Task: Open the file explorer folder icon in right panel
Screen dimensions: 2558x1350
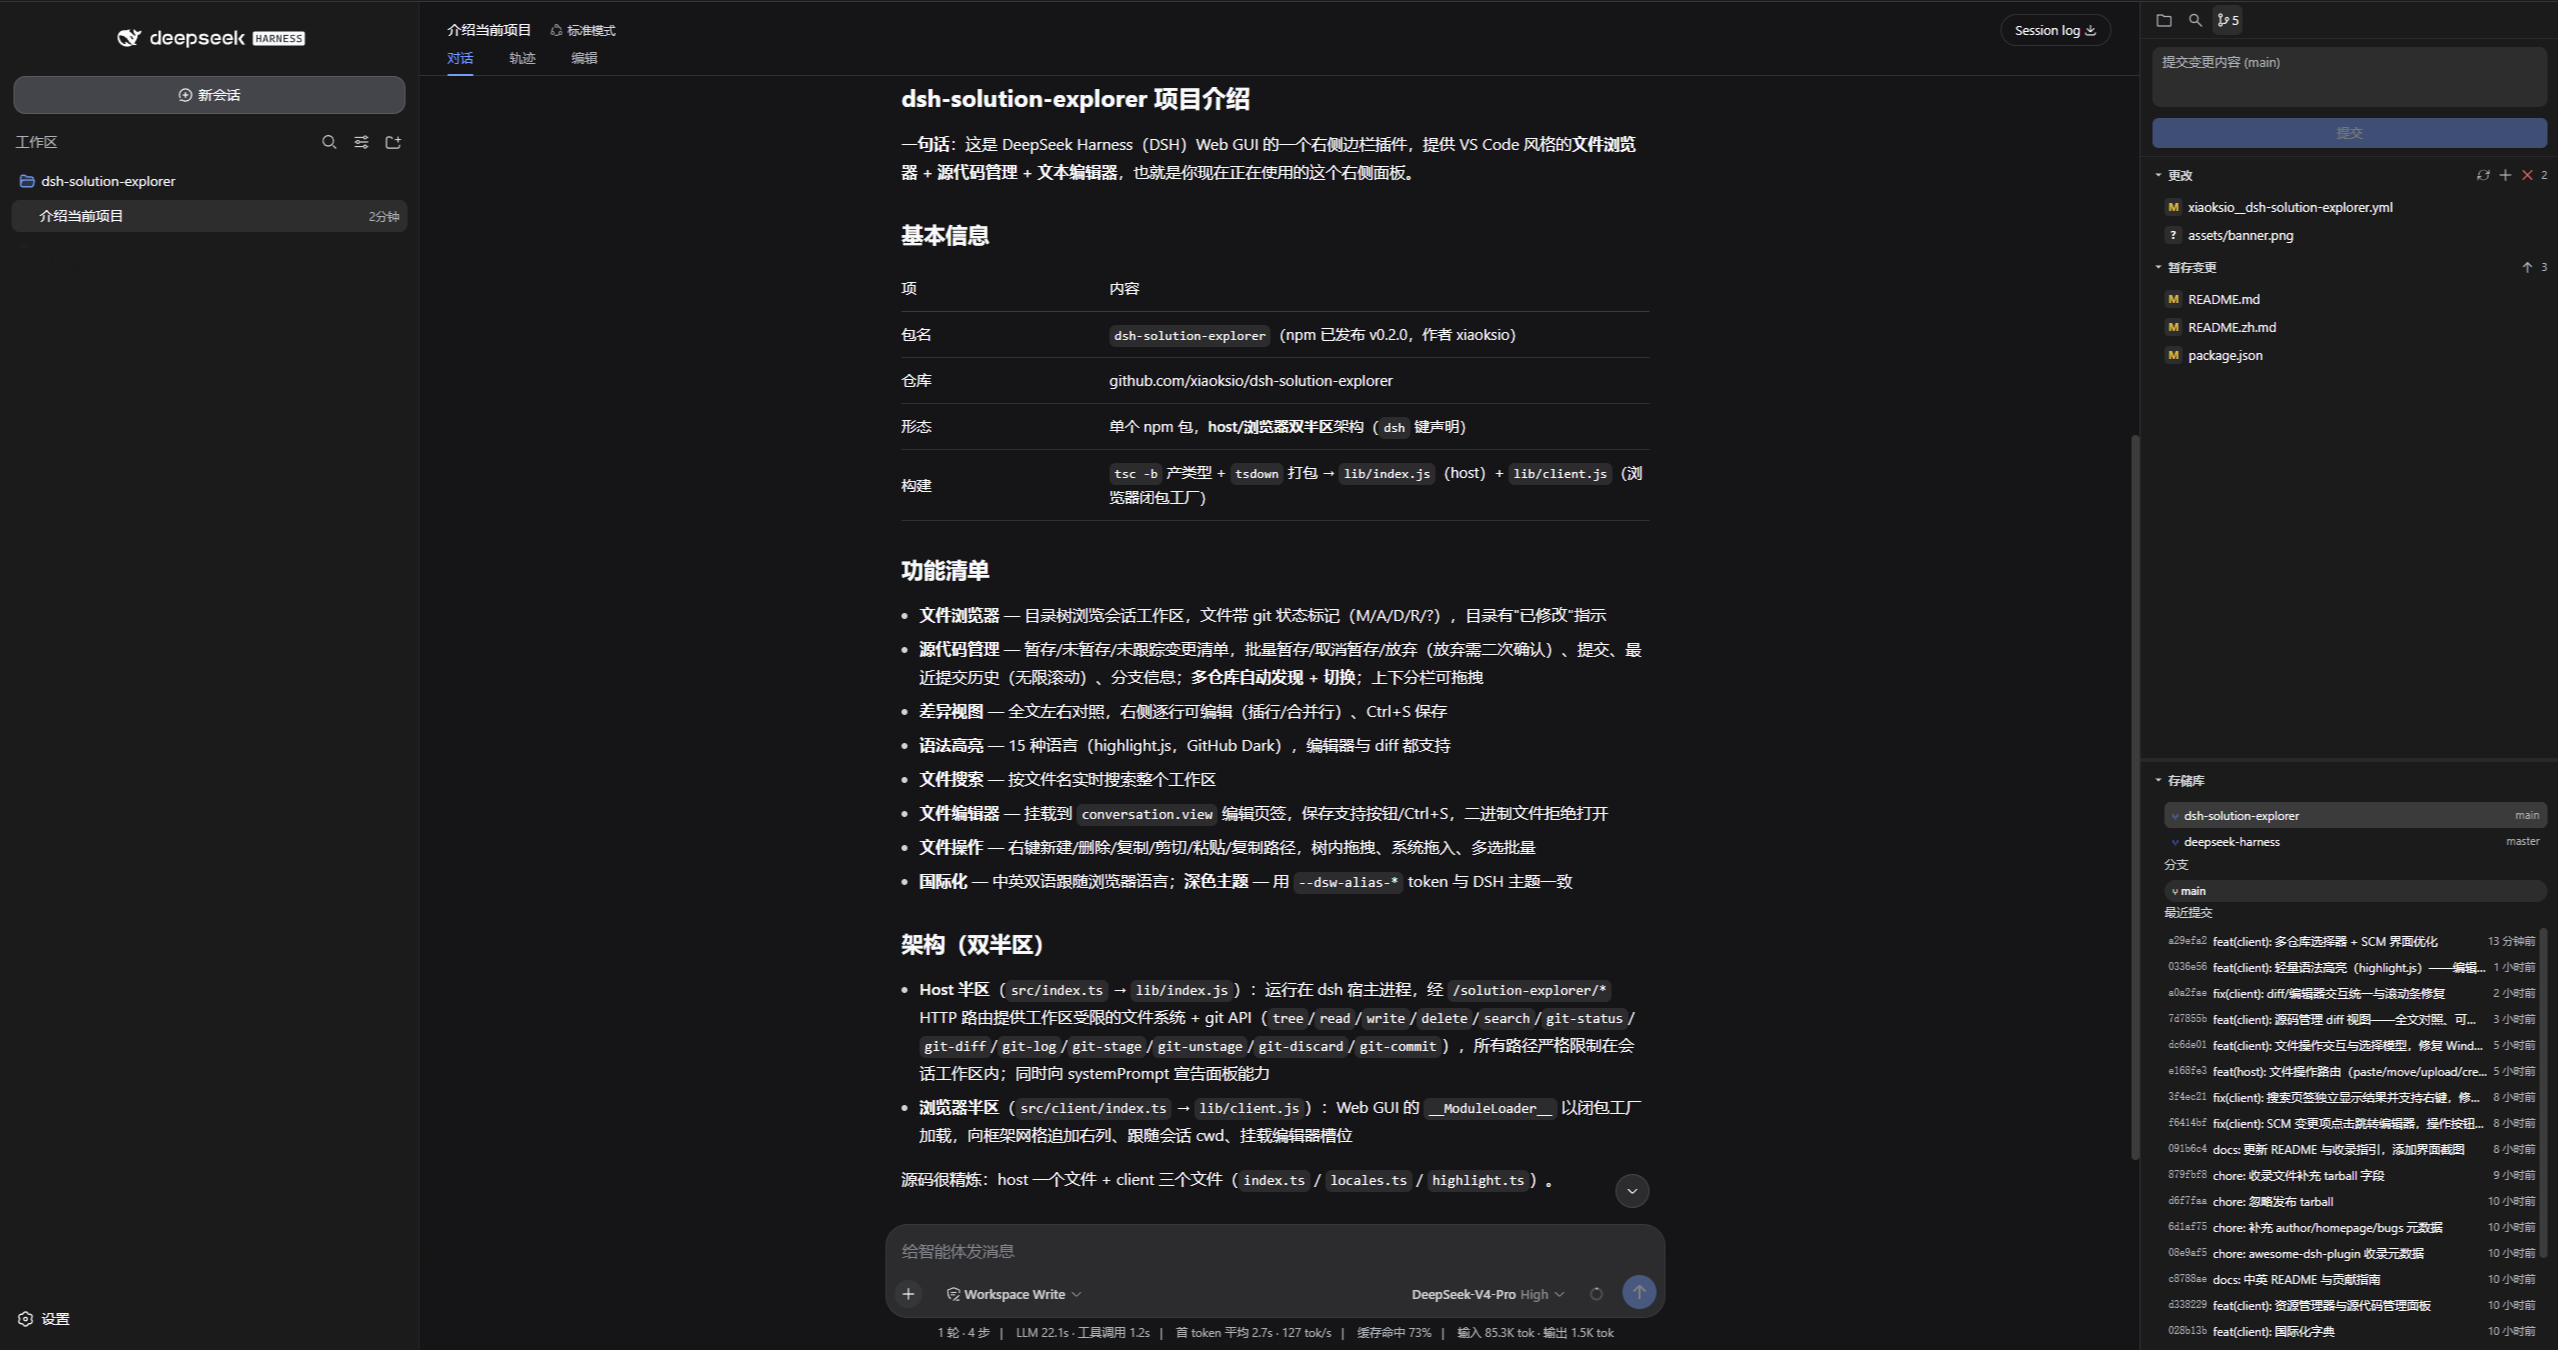Action: 2164,20
